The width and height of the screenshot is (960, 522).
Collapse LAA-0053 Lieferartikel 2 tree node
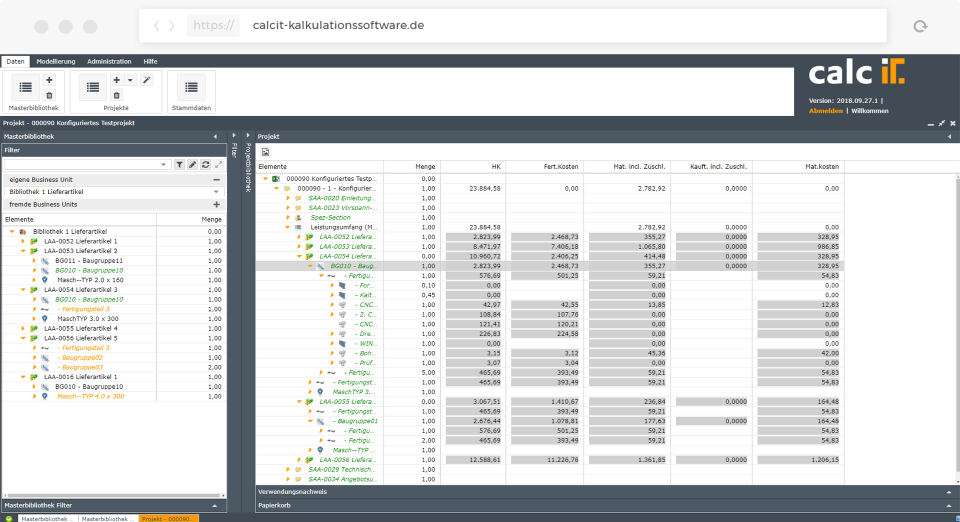[x=23, y=251]
